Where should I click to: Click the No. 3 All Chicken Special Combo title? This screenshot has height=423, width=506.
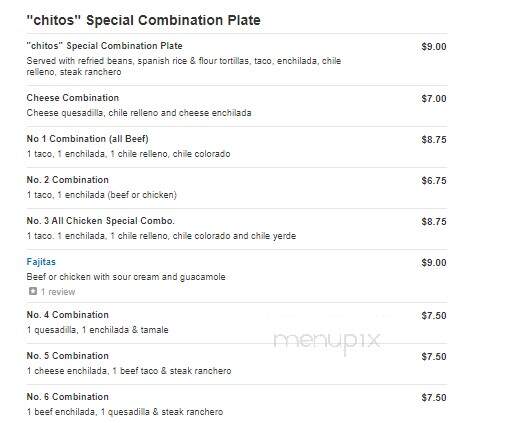click(x=100, y=221)
